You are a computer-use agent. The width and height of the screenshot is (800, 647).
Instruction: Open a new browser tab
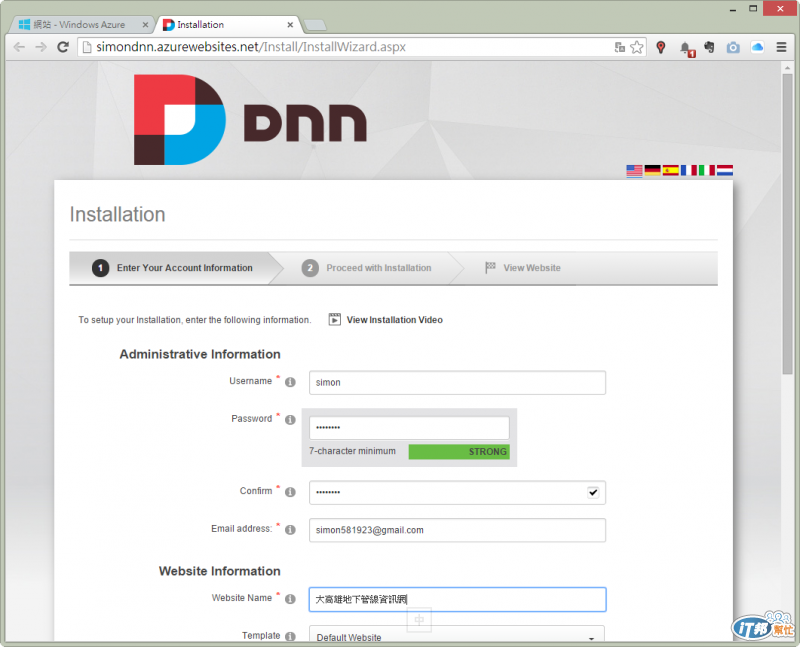[315, 25]
